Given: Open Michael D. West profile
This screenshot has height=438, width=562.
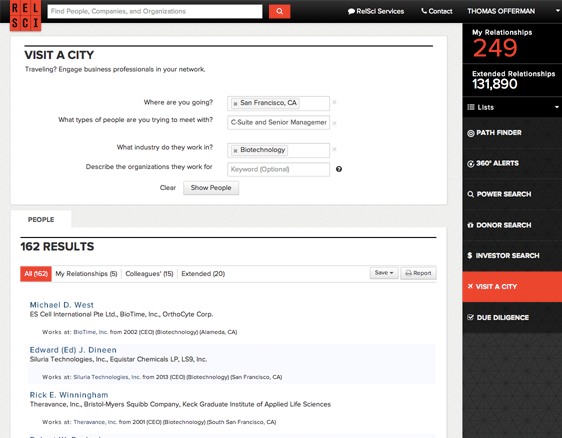Looking at the screenshot, I should click(62, 305).
